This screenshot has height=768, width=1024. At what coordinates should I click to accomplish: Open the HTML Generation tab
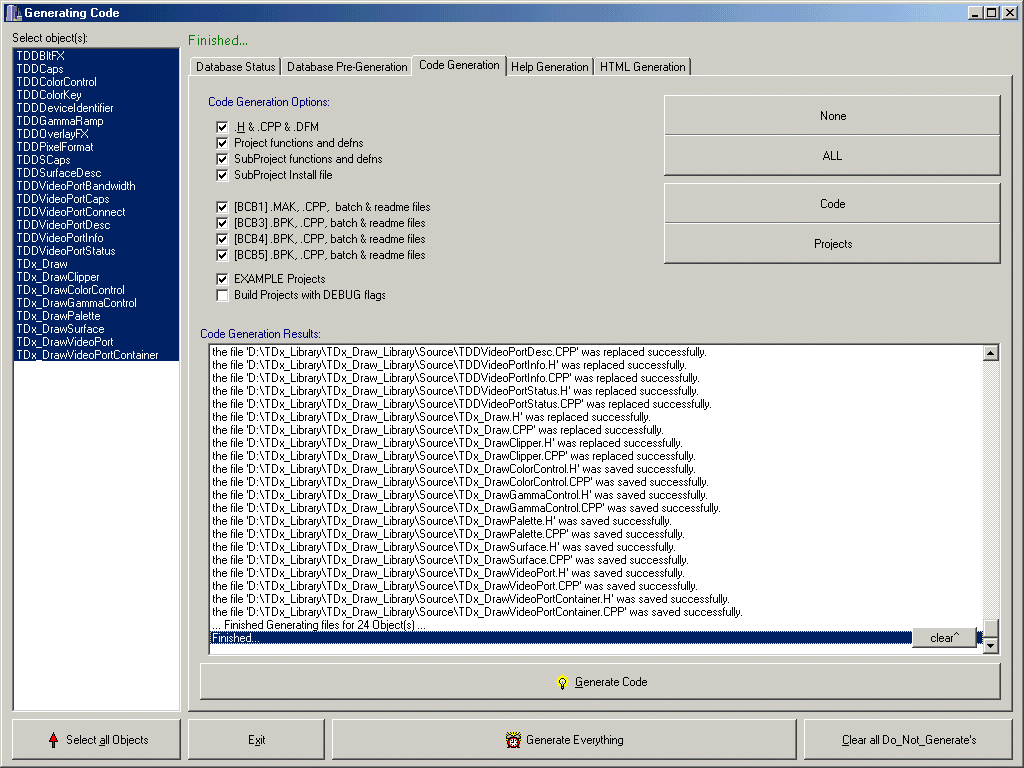(642, 67)
